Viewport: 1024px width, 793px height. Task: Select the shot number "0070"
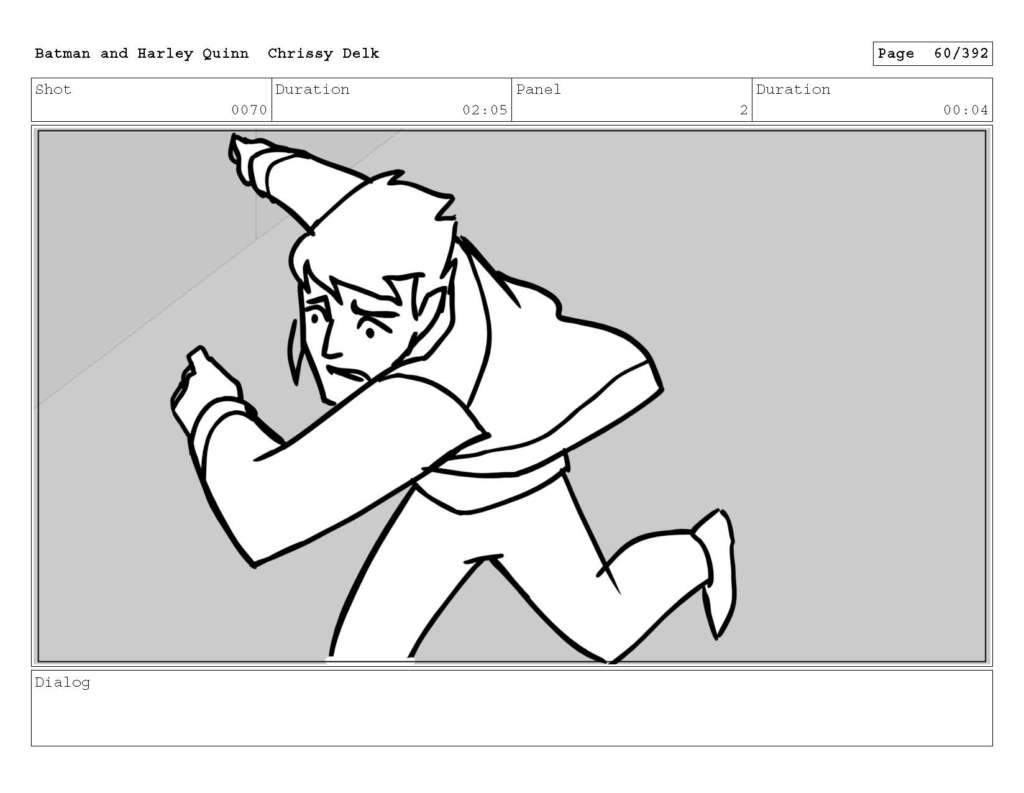(x=249, y=110)
